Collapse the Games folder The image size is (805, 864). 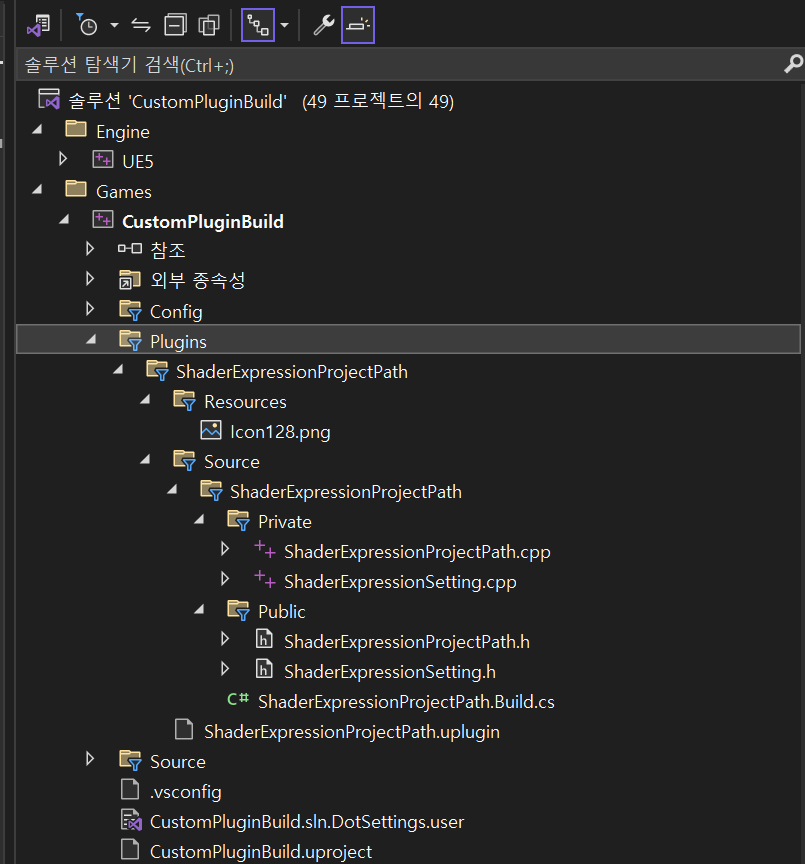click(x=37, y=190)
